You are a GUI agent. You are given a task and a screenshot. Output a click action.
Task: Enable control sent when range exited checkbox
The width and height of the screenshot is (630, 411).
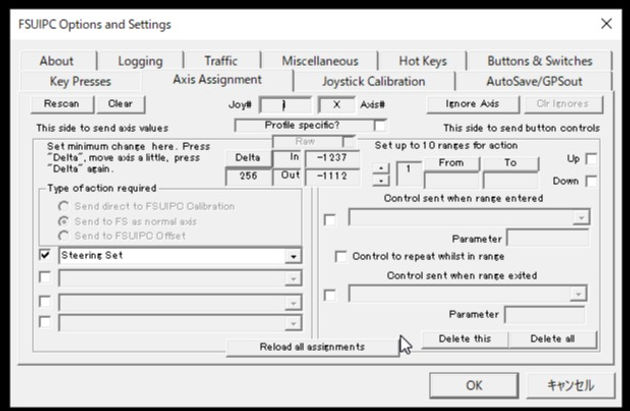(330, 295)
